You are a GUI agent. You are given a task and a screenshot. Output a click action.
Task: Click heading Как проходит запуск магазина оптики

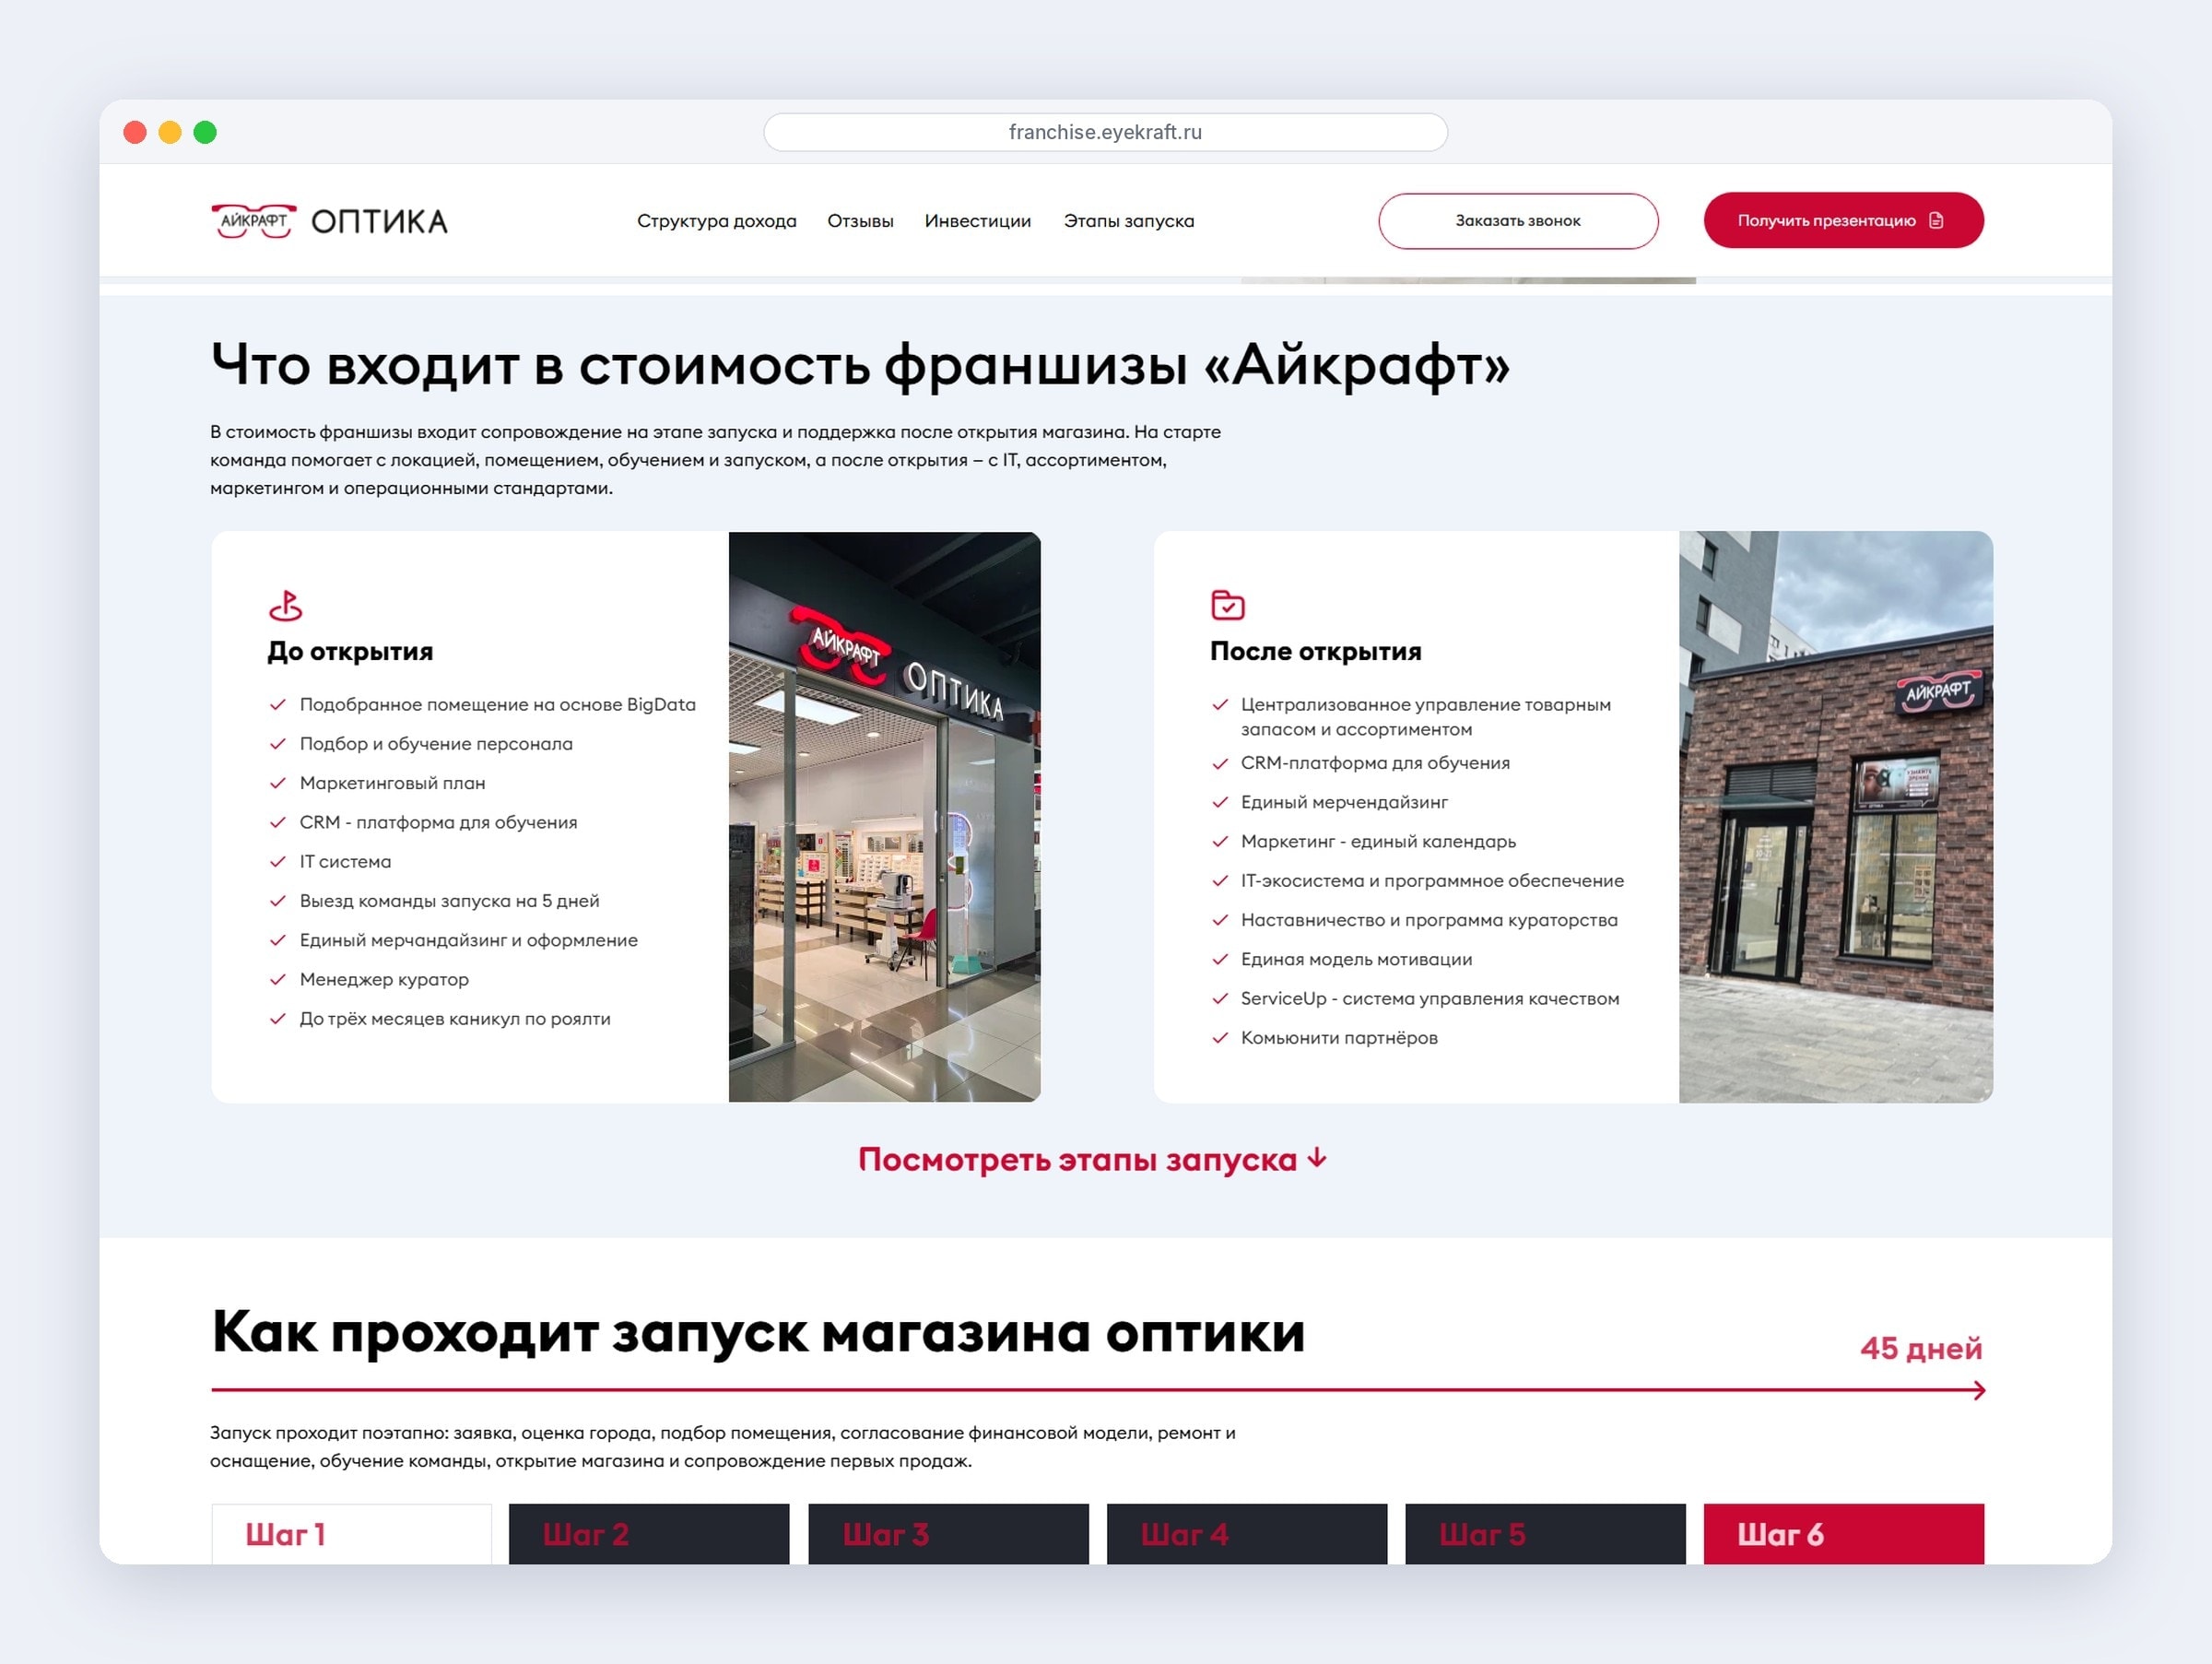pyautogui.click(x=758, y=1332)
